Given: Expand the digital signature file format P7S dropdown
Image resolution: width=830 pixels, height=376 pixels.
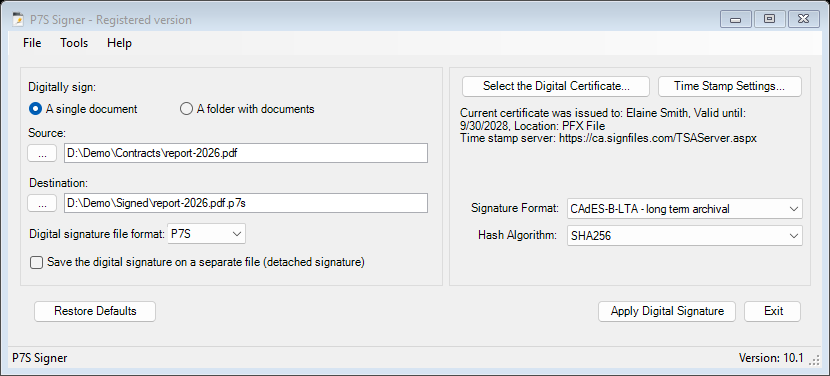Looking at the screenshot, I should 206,234.
